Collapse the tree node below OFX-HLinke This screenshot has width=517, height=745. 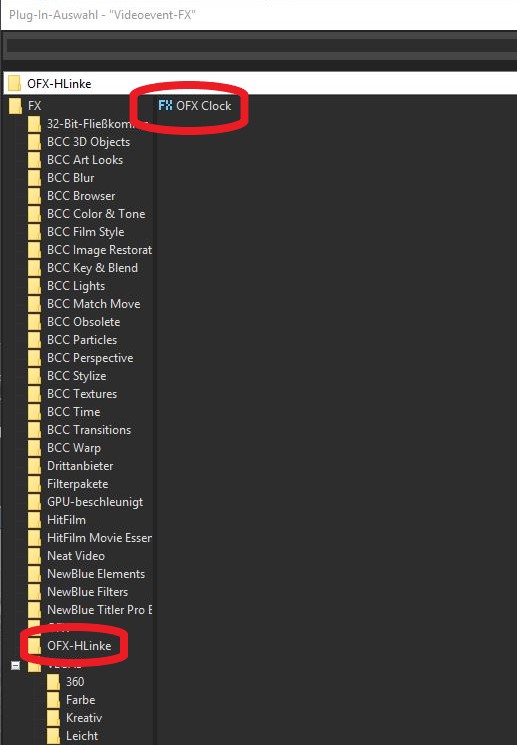coord(16,666)
